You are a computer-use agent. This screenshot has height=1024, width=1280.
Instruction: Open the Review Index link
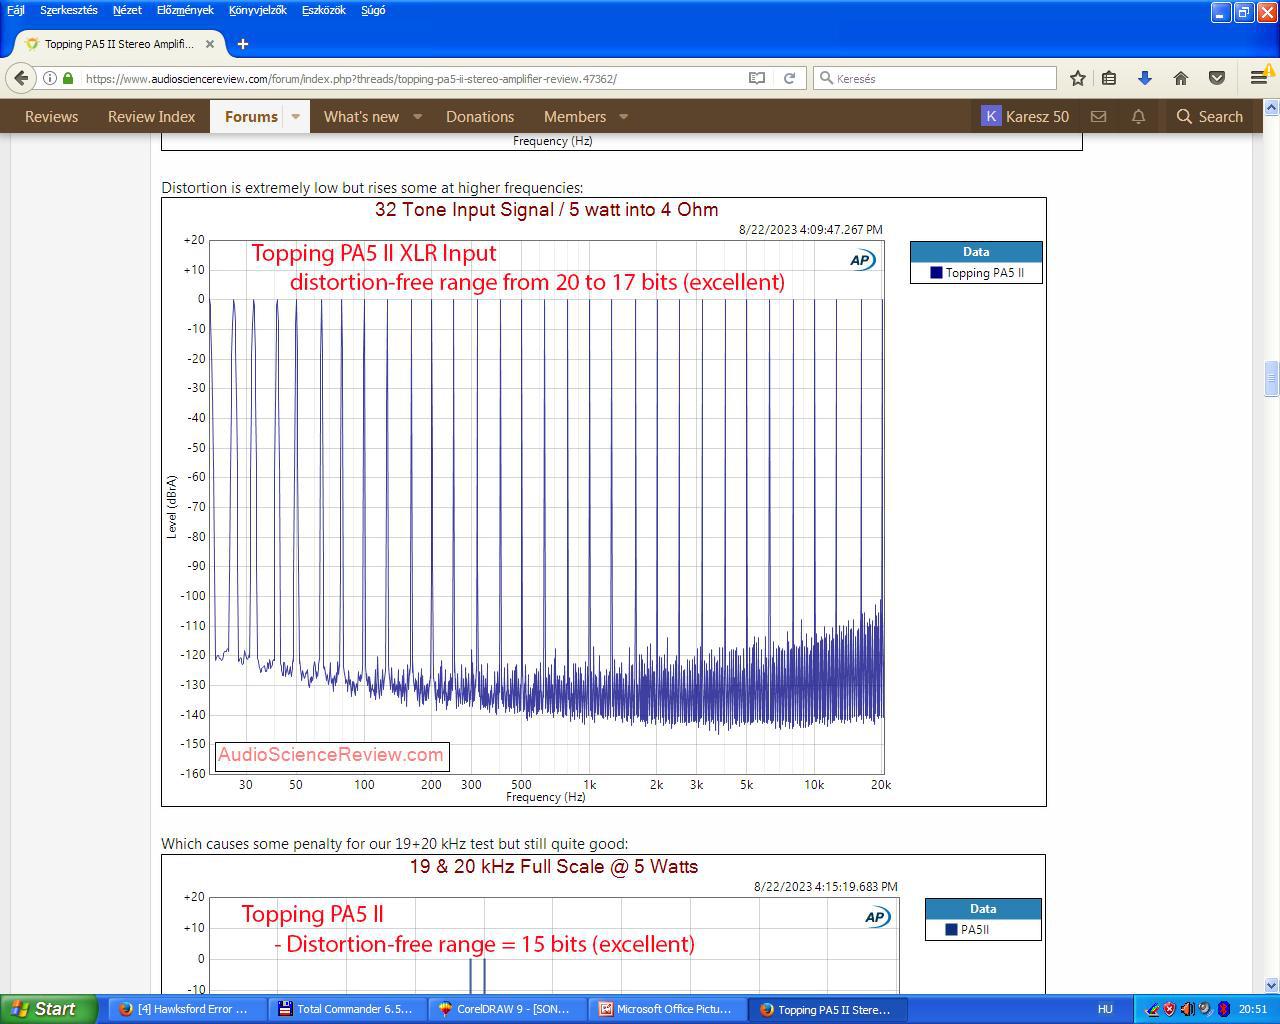[152, 117]
